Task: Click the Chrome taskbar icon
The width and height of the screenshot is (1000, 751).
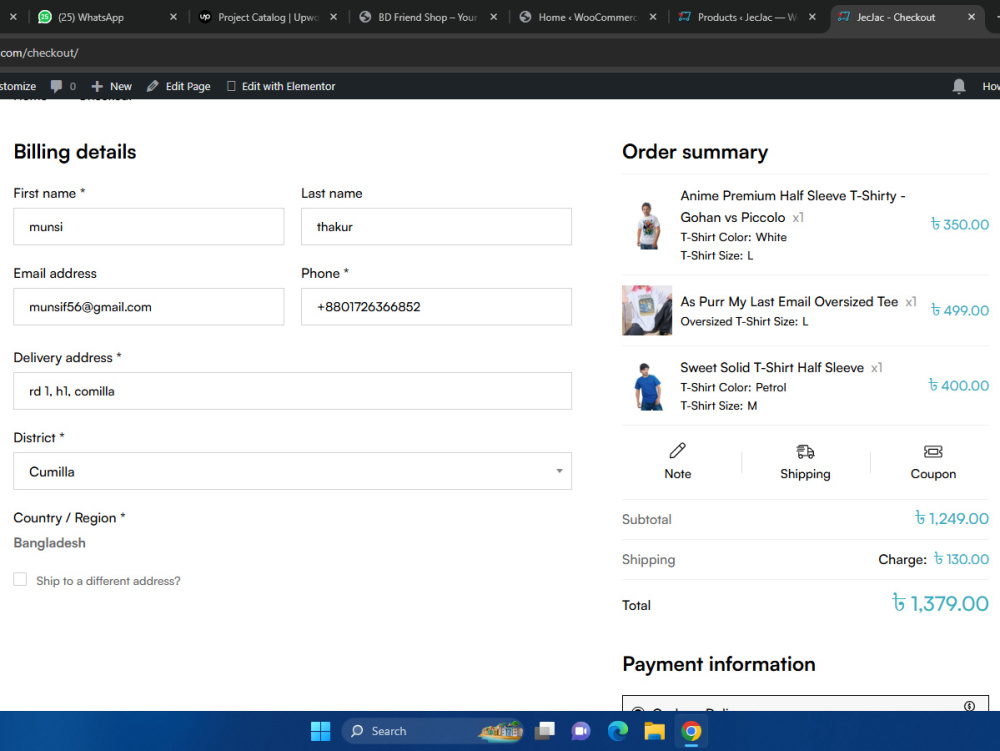Action: [x=691, y=731]
